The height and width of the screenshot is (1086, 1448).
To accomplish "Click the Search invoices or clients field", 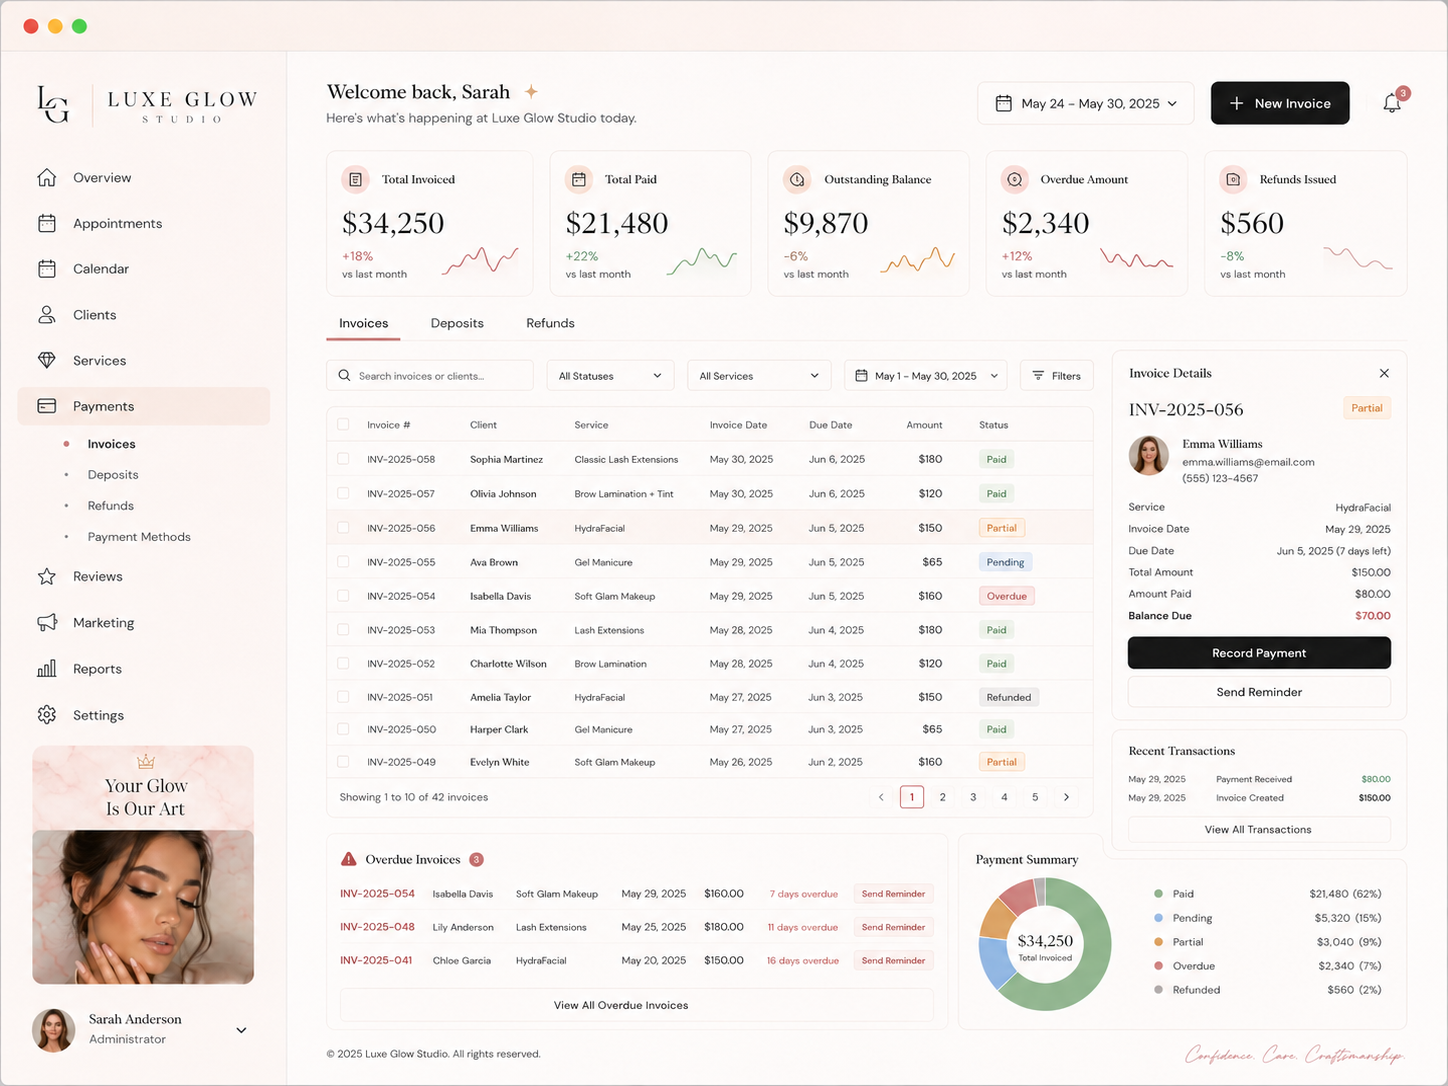I will (430, 376).
